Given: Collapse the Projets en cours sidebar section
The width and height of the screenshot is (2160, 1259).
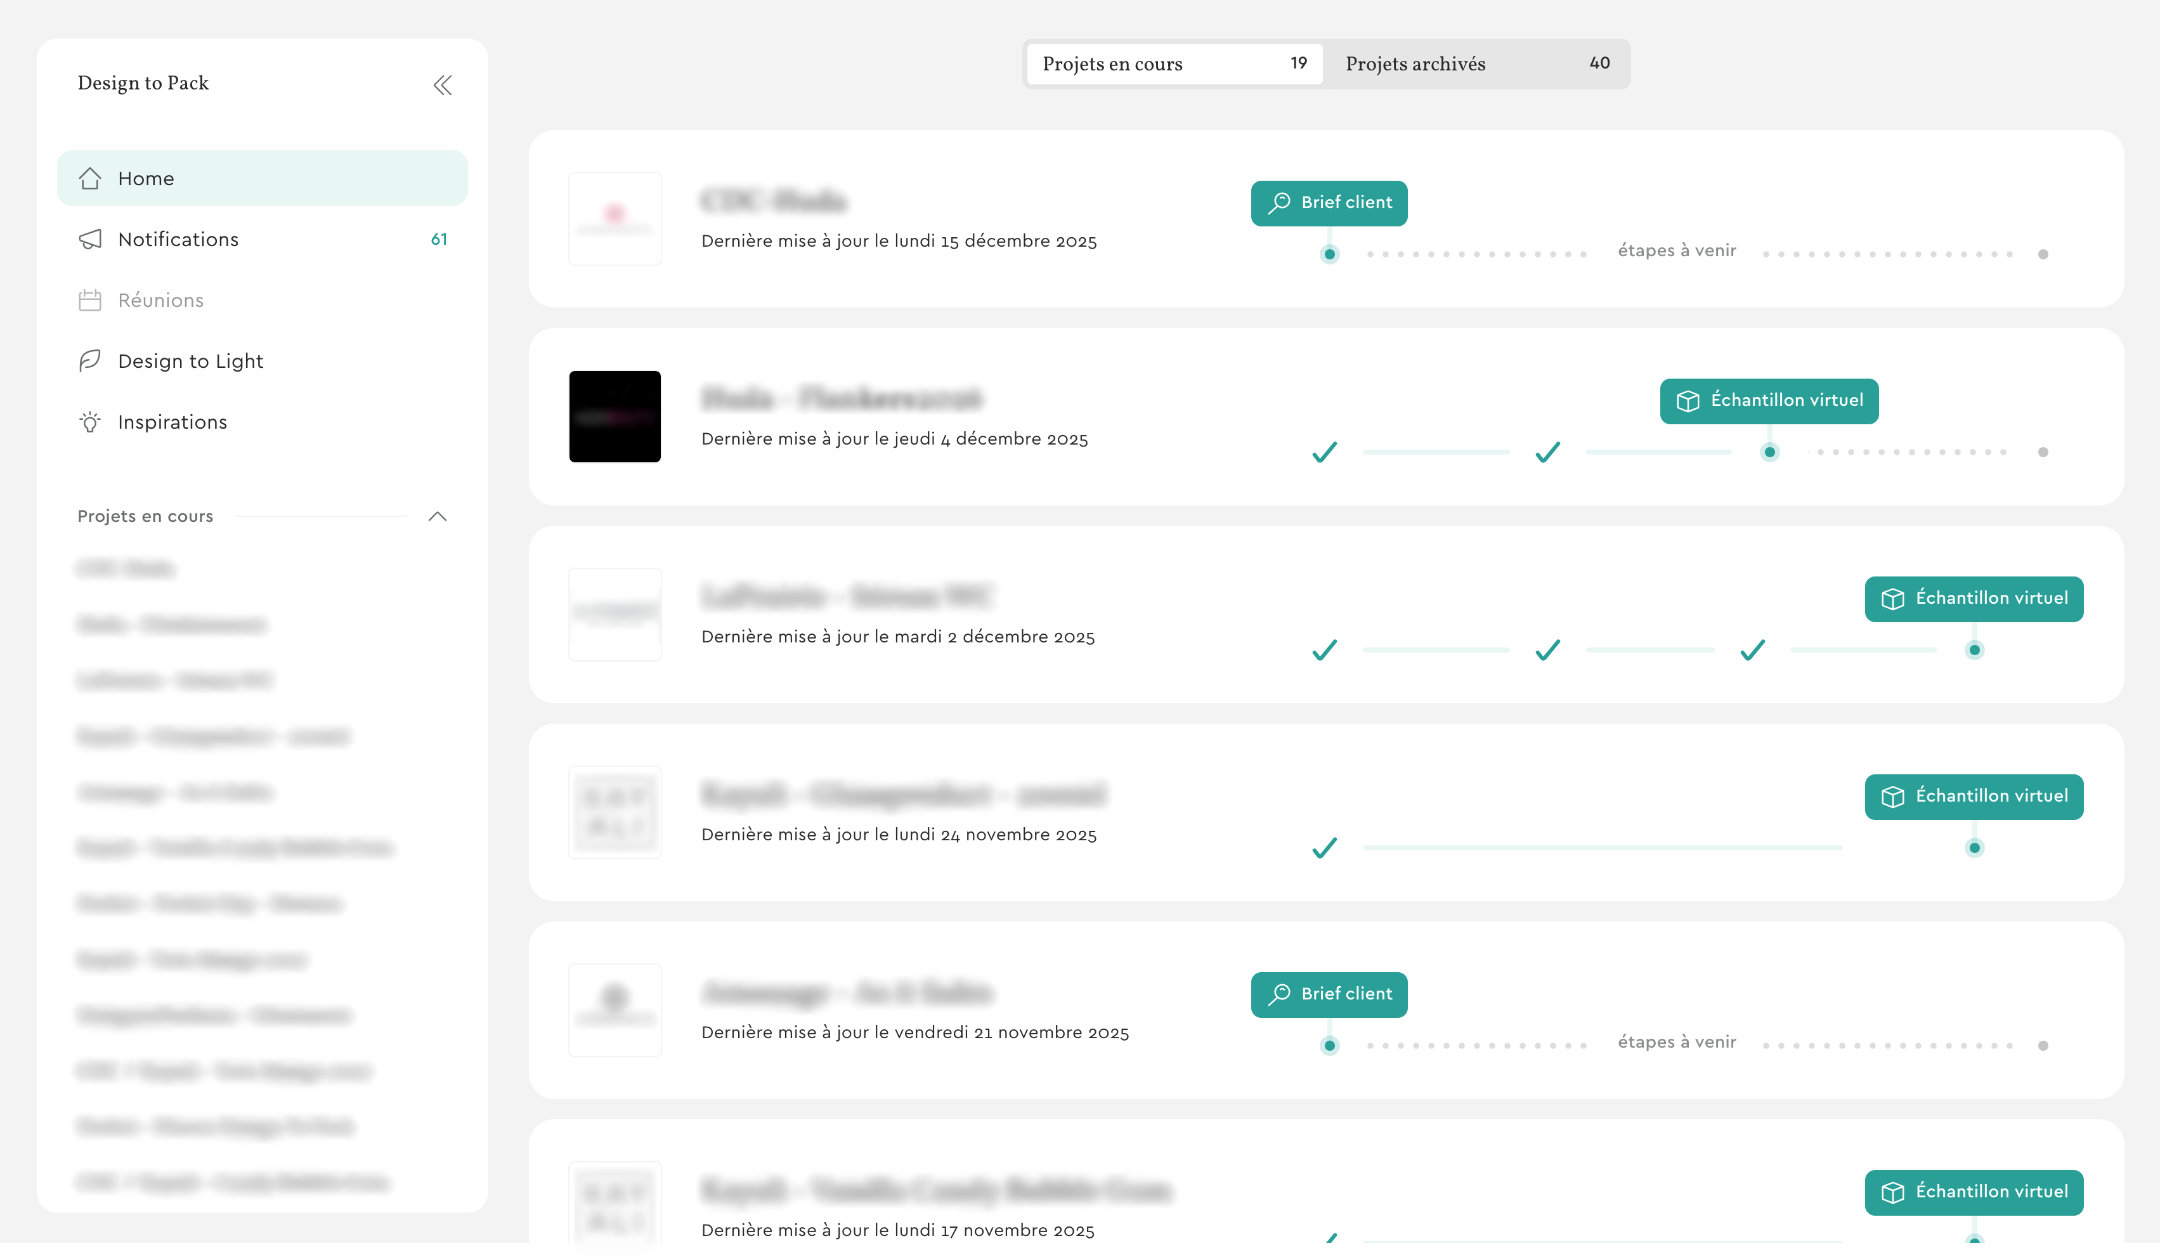Looking at the screenshot, I should (x=437, y=516).
